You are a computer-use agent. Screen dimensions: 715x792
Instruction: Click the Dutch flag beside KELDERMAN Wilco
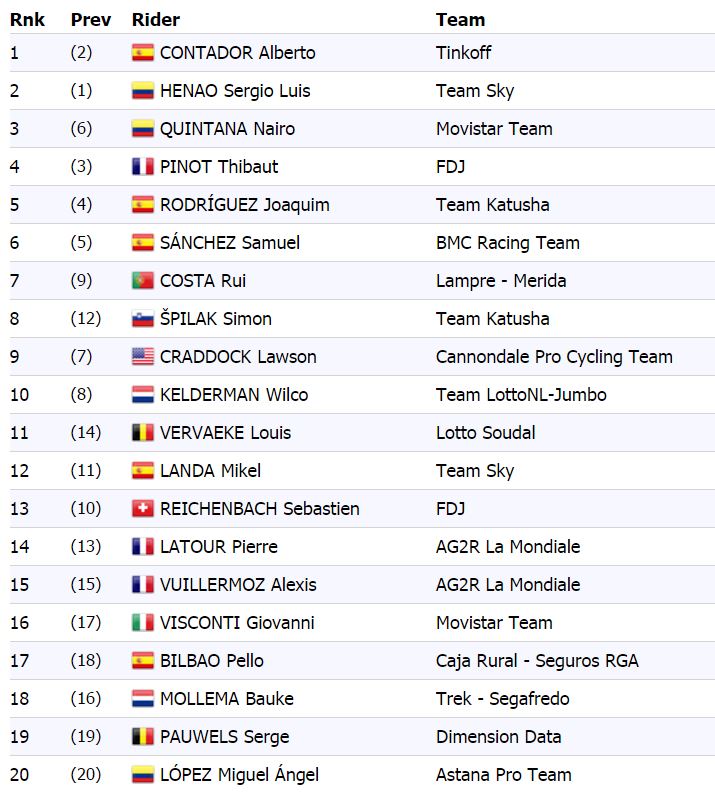tap(143, 394)
